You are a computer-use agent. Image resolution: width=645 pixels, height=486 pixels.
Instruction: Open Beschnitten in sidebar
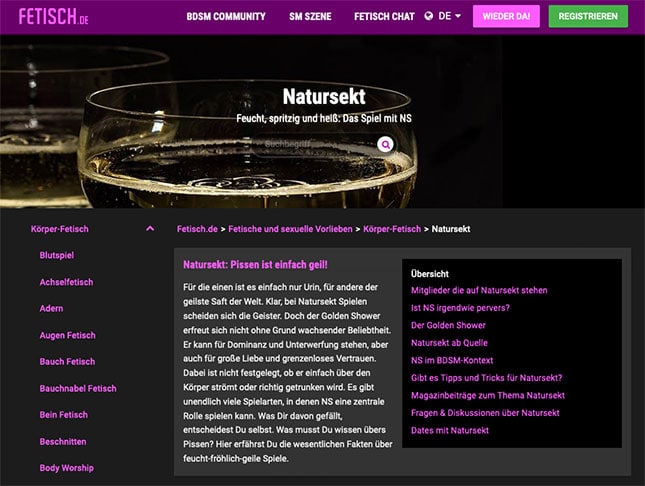(63, 441)
